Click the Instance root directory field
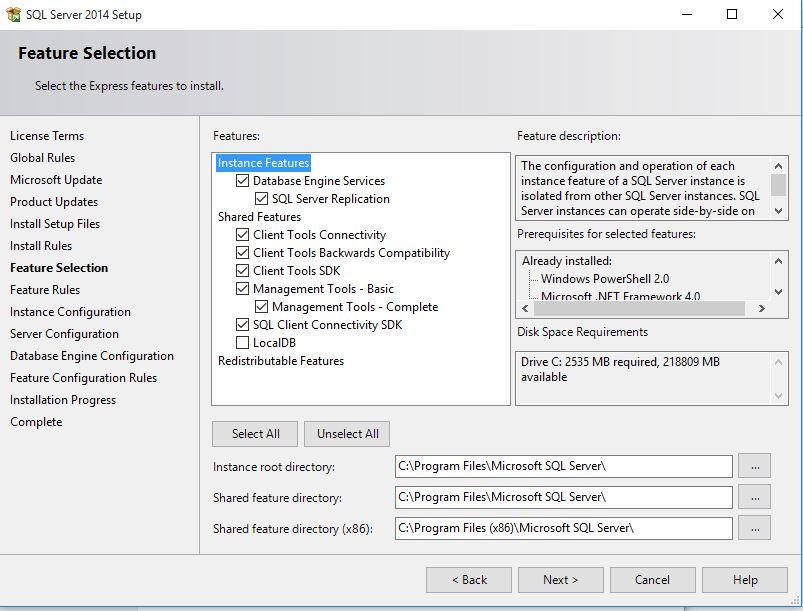 pyautogui.click(x=563, y=466)
